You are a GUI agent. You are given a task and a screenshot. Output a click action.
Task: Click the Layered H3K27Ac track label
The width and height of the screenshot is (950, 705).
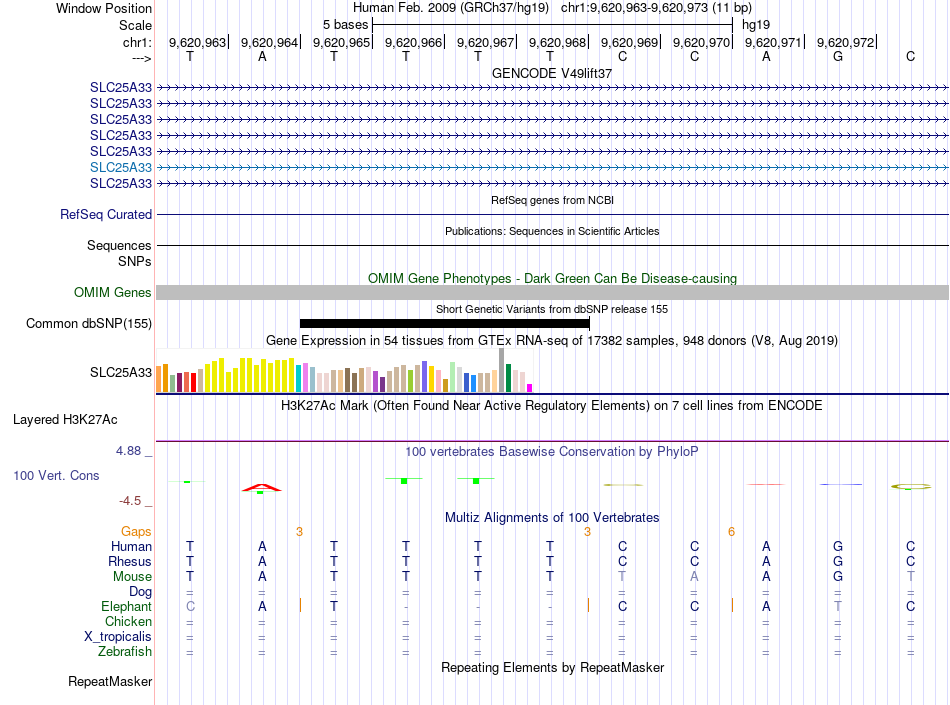(x=65, y=420)
